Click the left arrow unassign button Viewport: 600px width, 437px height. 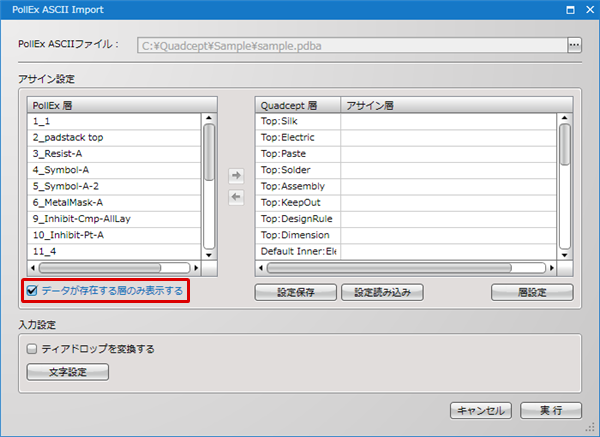coord(236,197)
